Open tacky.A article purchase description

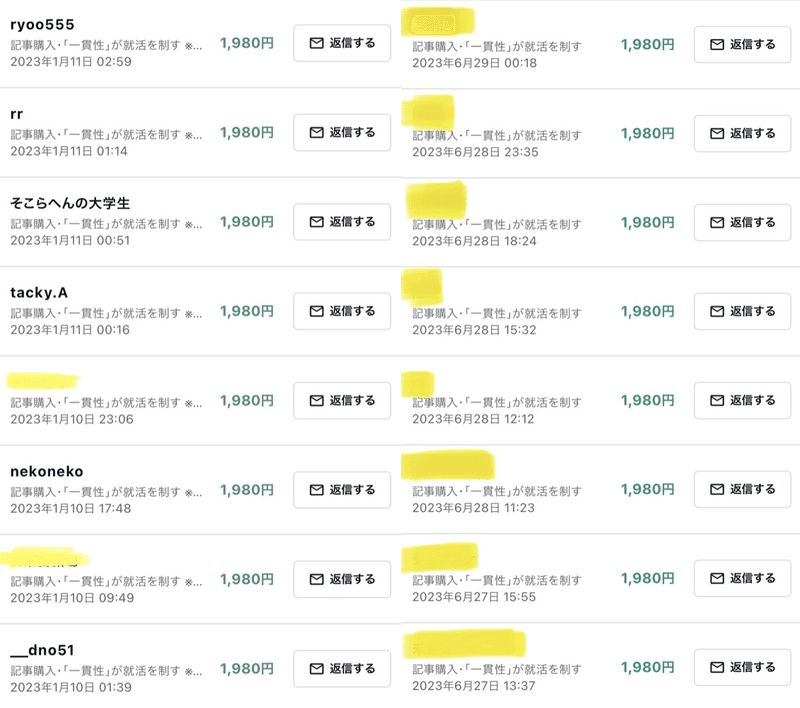[x=106, y=313]
